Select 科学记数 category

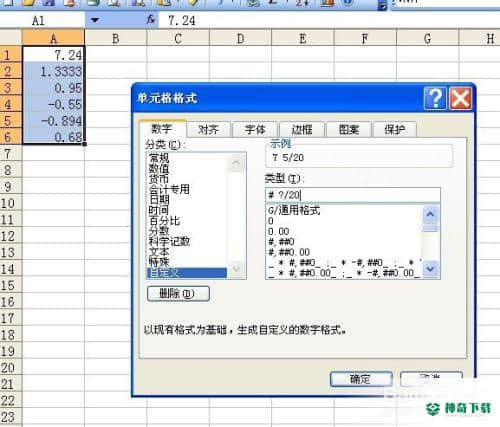coord(169,241)
